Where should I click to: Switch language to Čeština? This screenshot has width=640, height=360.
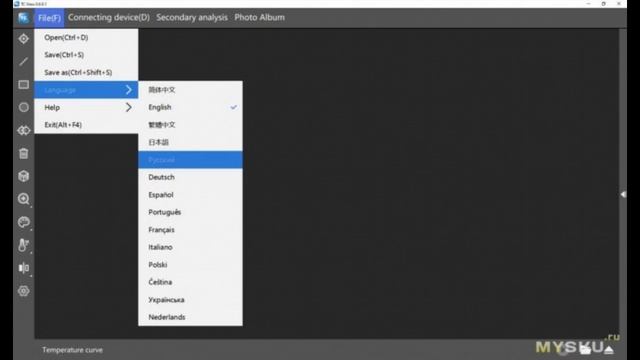[x=190, y=282]
